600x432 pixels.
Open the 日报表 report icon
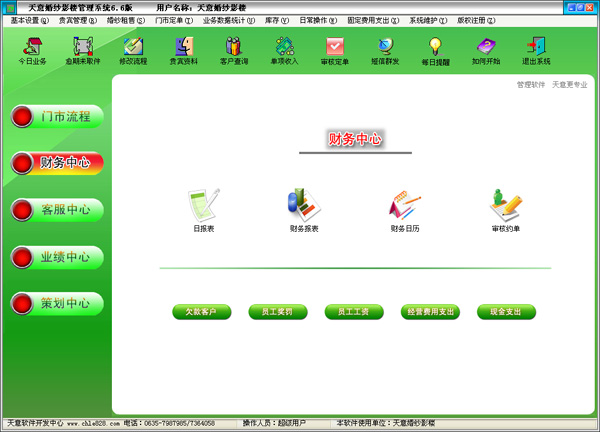point(203,207)
